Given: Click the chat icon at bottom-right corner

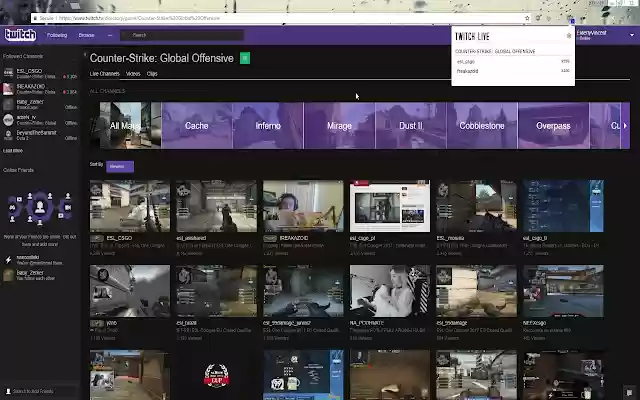Looking at the screenshot, I should click(629, 391).
